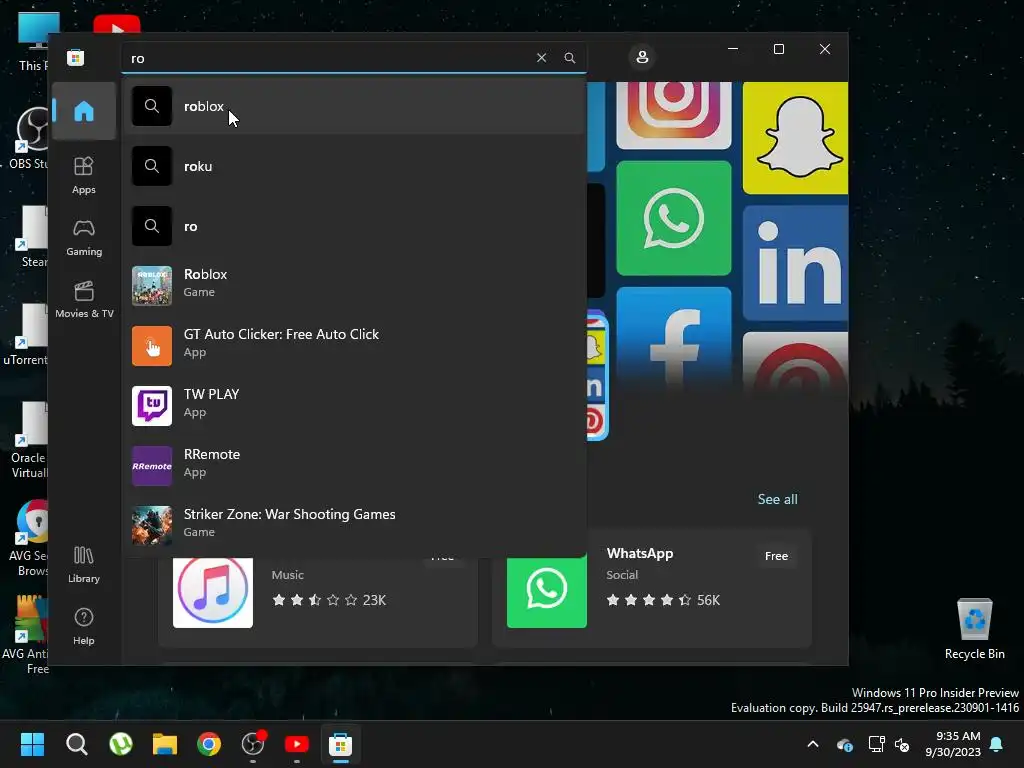Click the muted volume tray icon
The image size is (1024, 768).
[x=903, y=744]
